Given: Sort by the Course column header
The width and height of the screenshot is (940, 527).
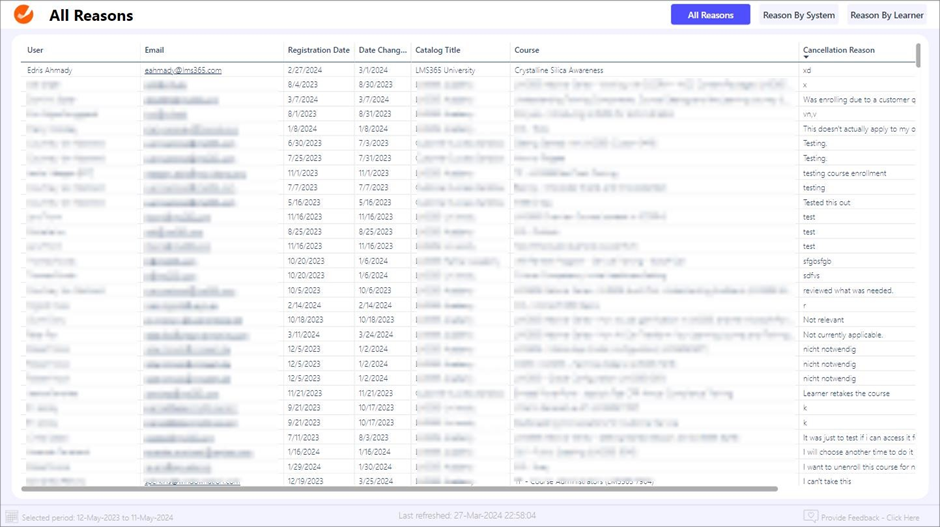Looking at the screenshot, I should pos(526,50).
